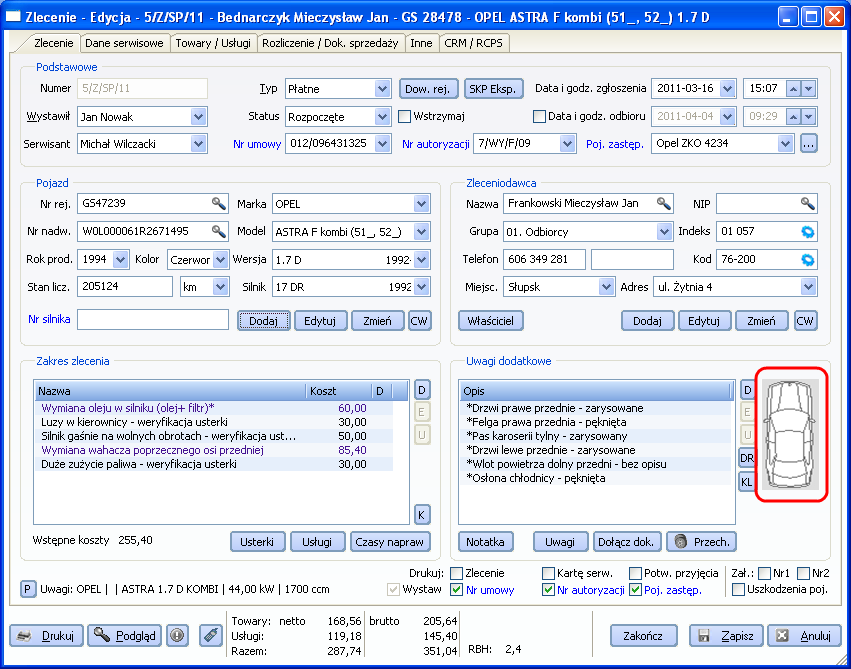Screen dimensions: 851x669
Task: Open the car damage diagram thumbnail
Action: pos(791,434)
